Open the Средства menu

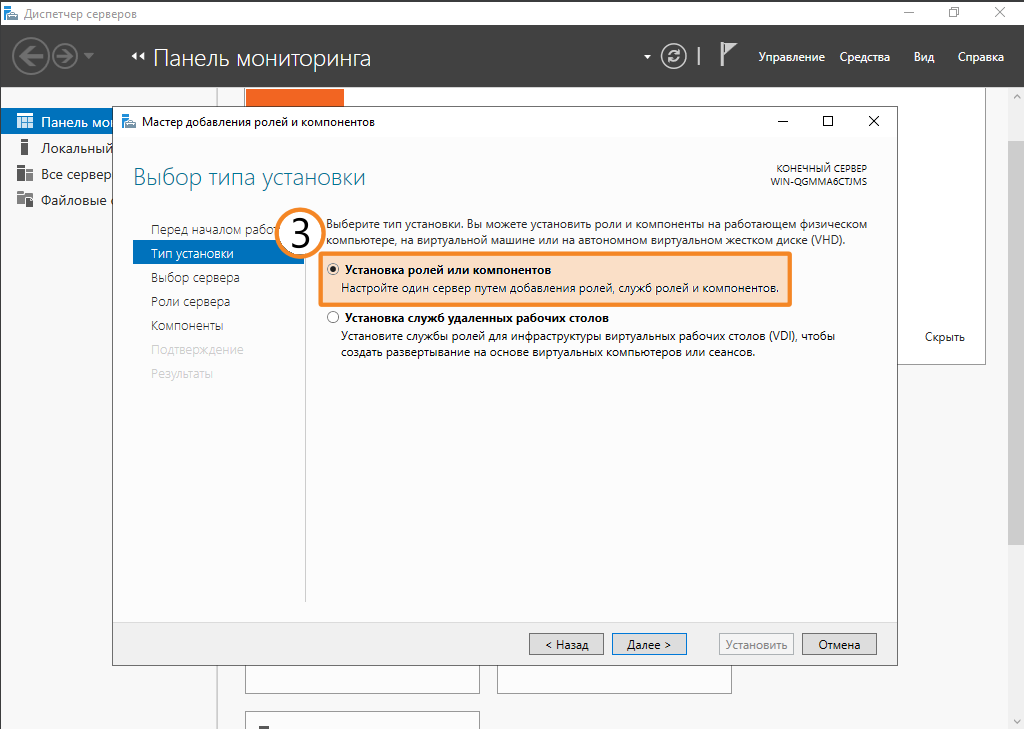click(x=864, y=57)
